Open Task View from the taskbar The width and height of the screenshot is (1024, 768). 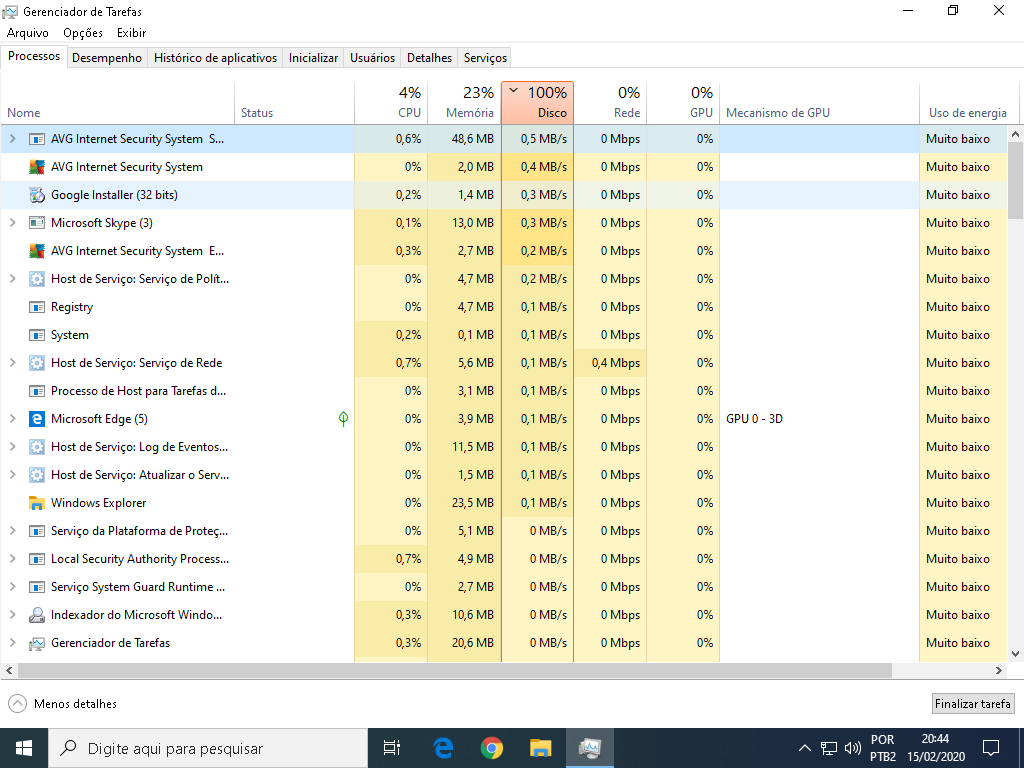(x=392, y=748)
